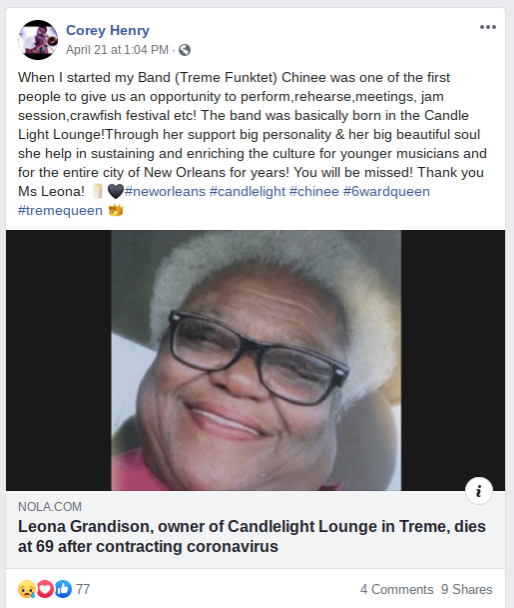The height and width of the screenshot is (608, 514).
Task: Click the sad face reaction icon
Action: pyautogui.click(x=27, y=589)
